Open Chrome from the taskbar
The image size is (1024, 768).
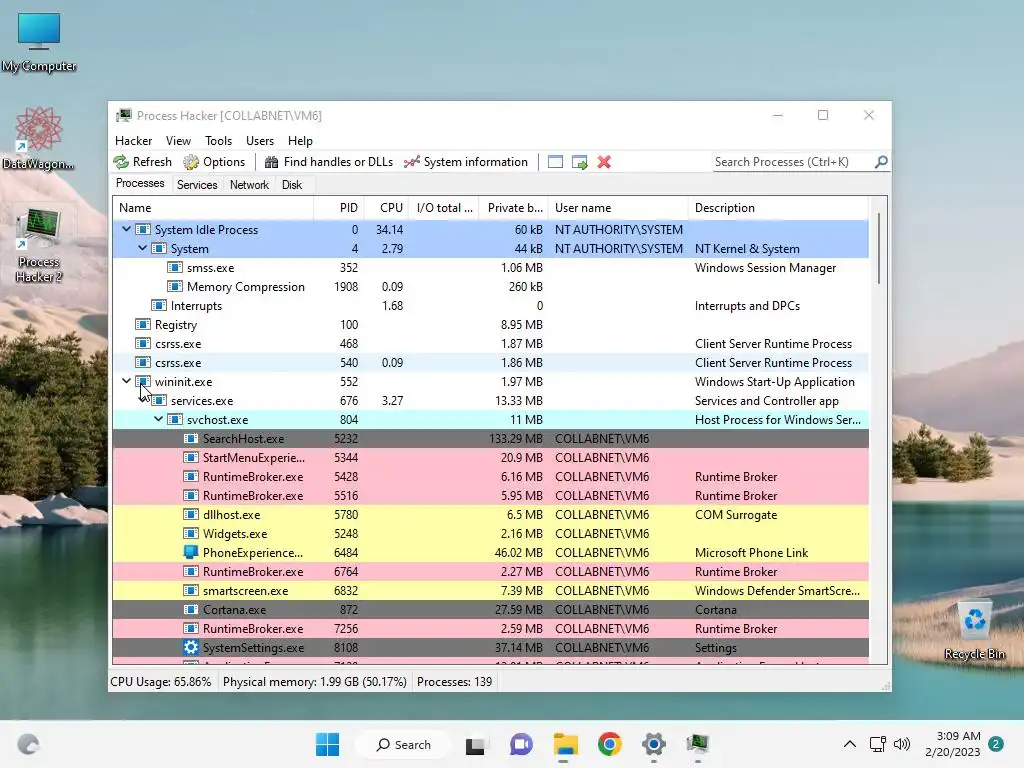click(609, 744)
